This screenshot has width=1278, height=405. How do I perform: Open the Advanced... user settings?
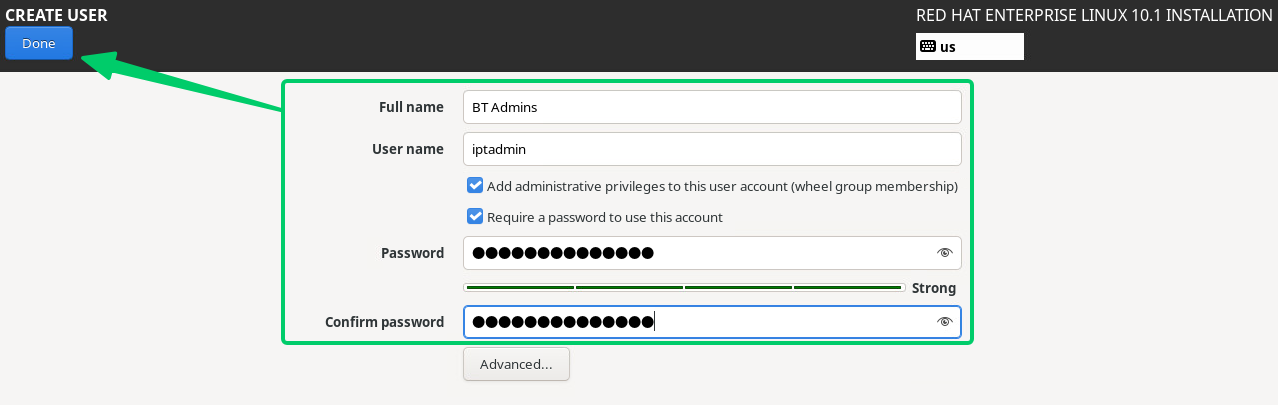tap(516, 364)
